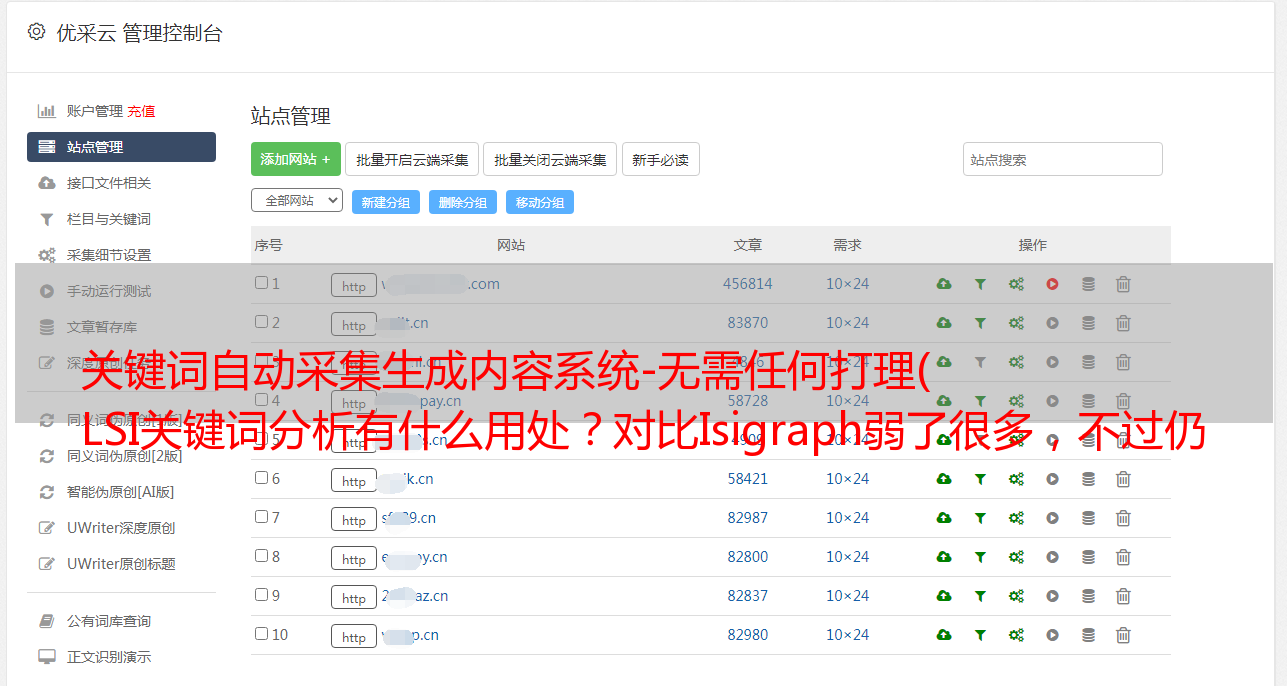The height and width of the screenshot is (686, 1287).
Task: Click the filter icon in row 7
Action: (980, 518)
